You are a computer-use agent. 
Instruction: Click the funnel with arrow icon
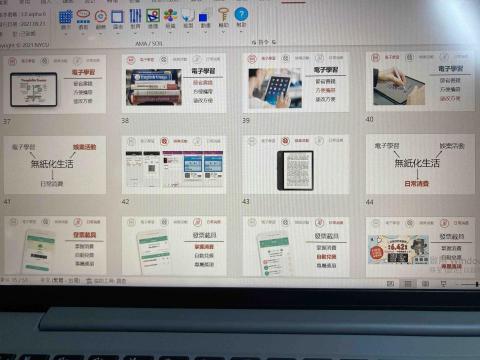click(188, 16)
